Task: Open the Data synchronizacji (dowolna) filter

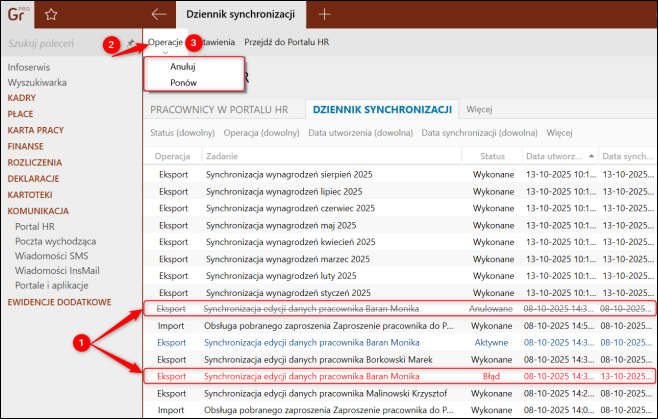Action: tap(479, 132)
